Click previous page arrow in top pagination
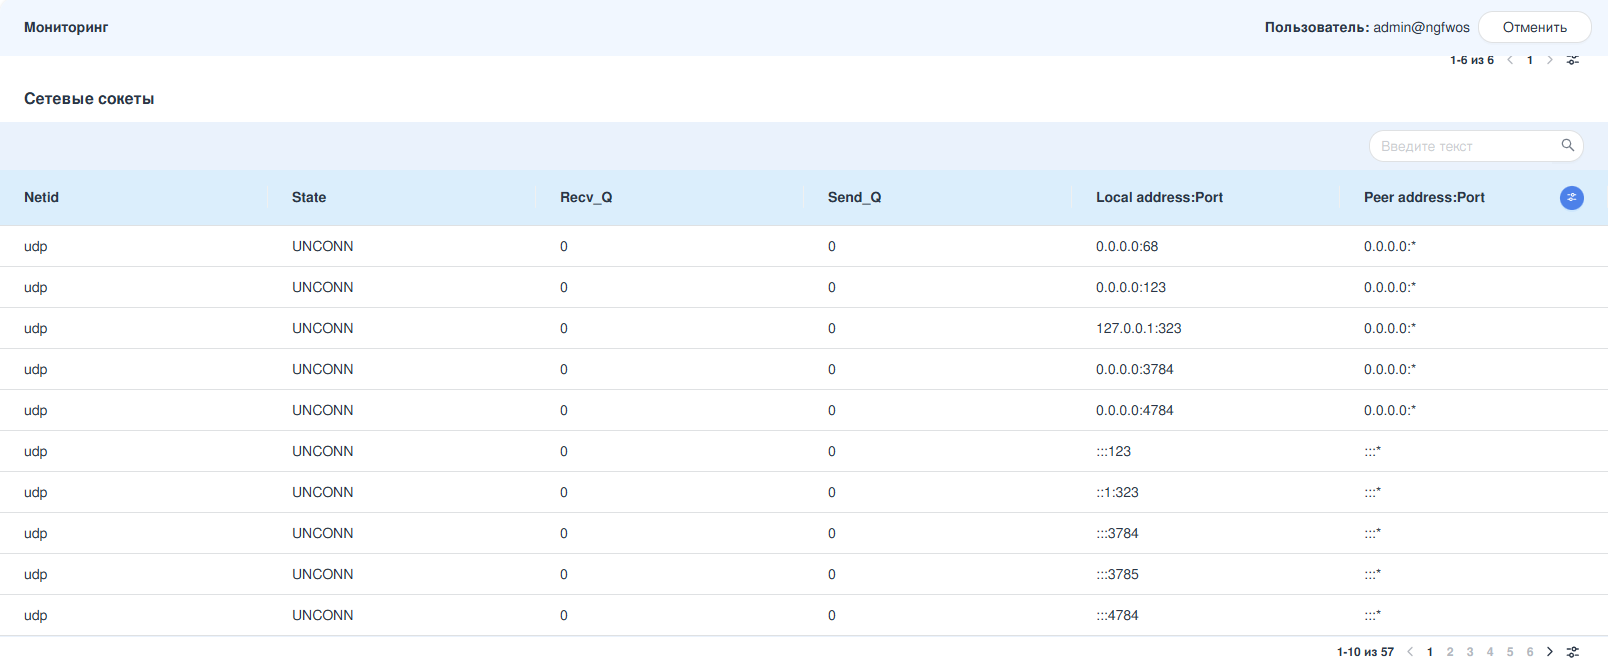 point(1510,60)
